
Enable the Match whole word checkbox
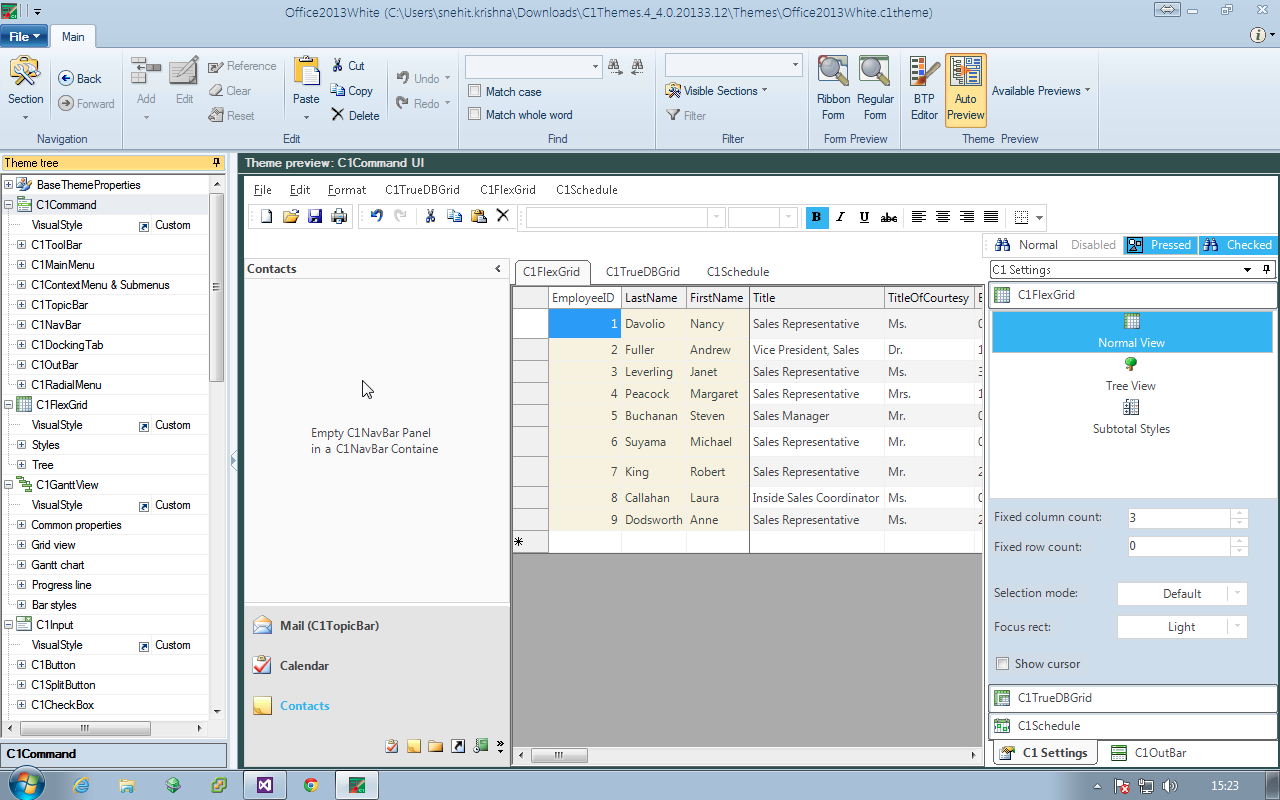(475, 114)
